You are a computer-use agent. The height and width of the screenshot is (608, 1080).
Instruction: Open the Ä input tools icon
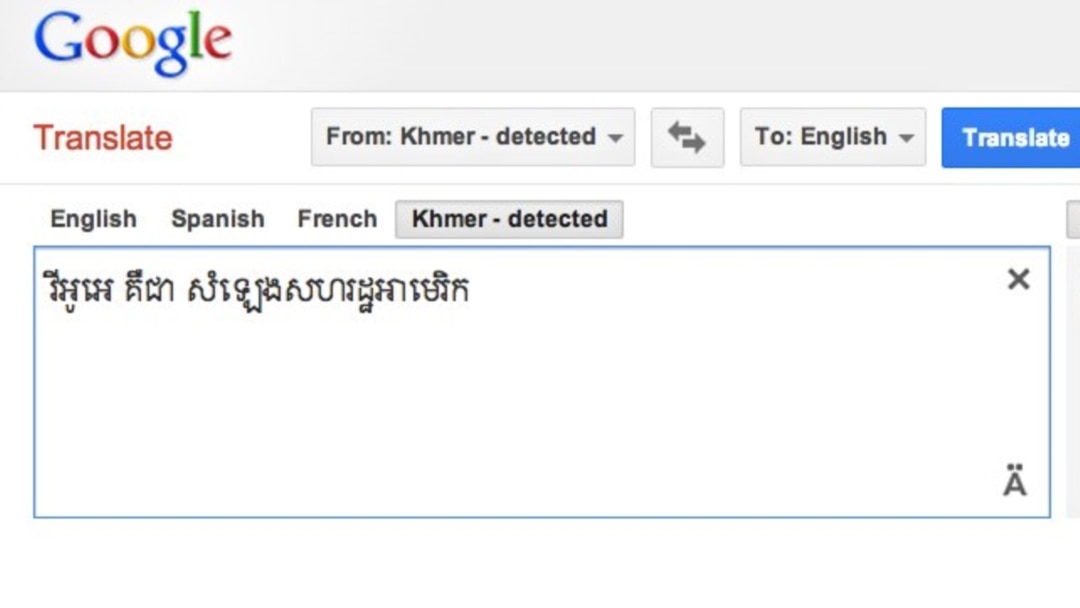[x=1015, y=484]
